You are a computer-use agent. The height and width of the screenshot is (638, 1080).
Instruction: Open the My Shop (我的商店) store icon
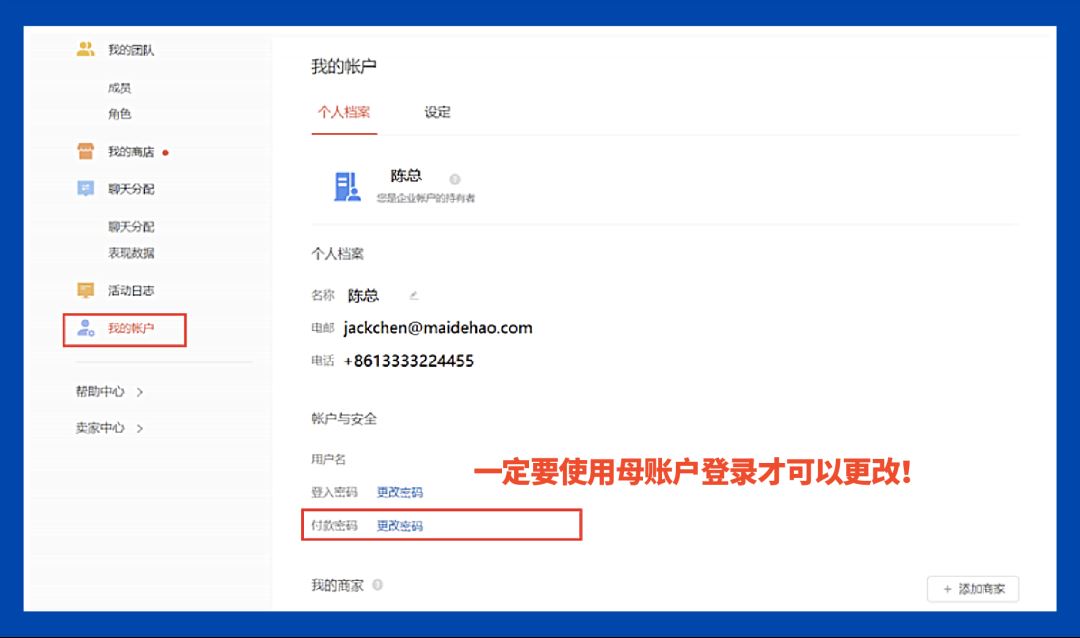85,151
